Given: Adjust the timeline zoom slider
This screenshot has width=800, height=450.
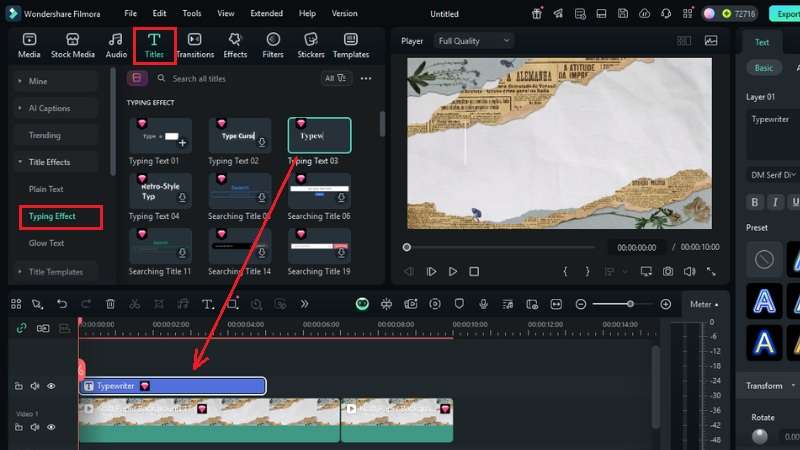Looking at the screenshot, I should point(631,304).
